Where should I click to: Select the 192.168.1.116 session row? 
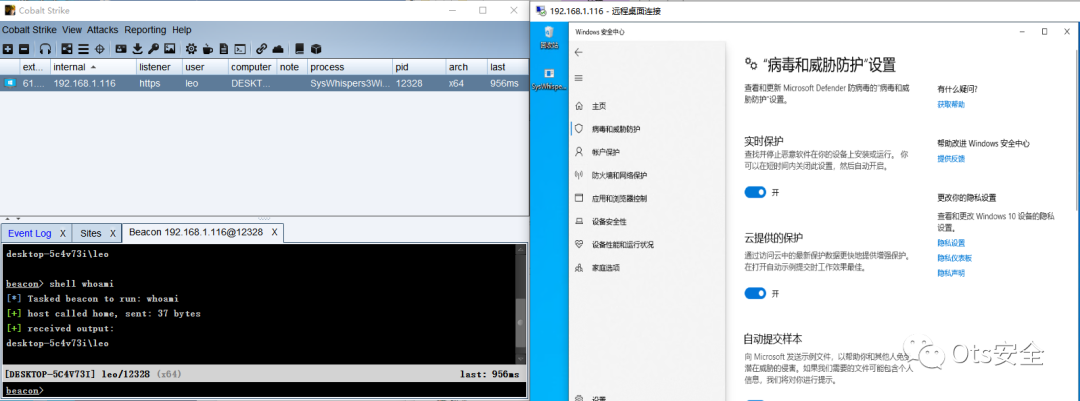264,83
